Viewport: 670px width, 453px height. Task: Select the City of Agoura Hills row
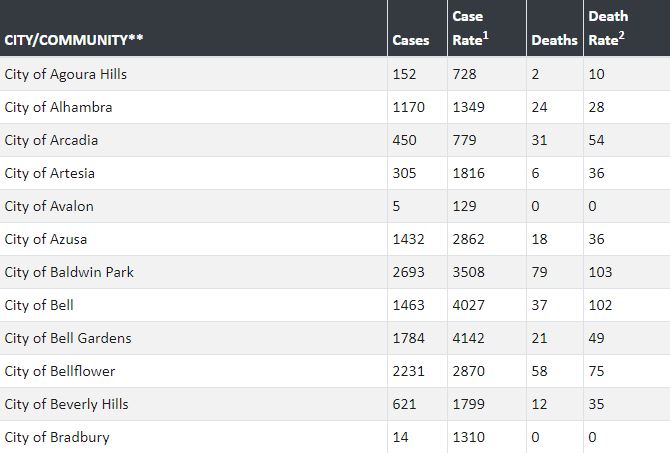tap(66, 74)
